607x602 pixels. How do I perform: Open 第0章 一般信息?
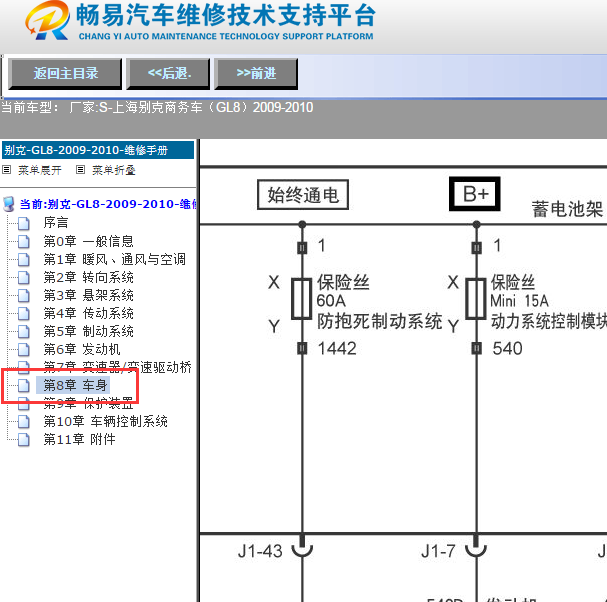pyautogui.click(x=88, y=241)
